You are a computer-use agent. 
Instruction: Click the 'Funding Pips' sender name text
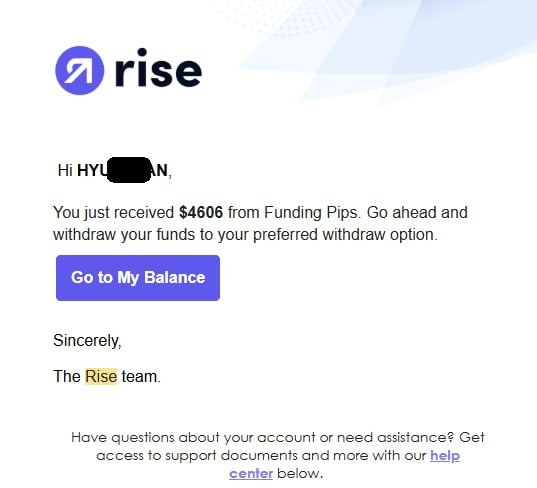coord(311,213)
